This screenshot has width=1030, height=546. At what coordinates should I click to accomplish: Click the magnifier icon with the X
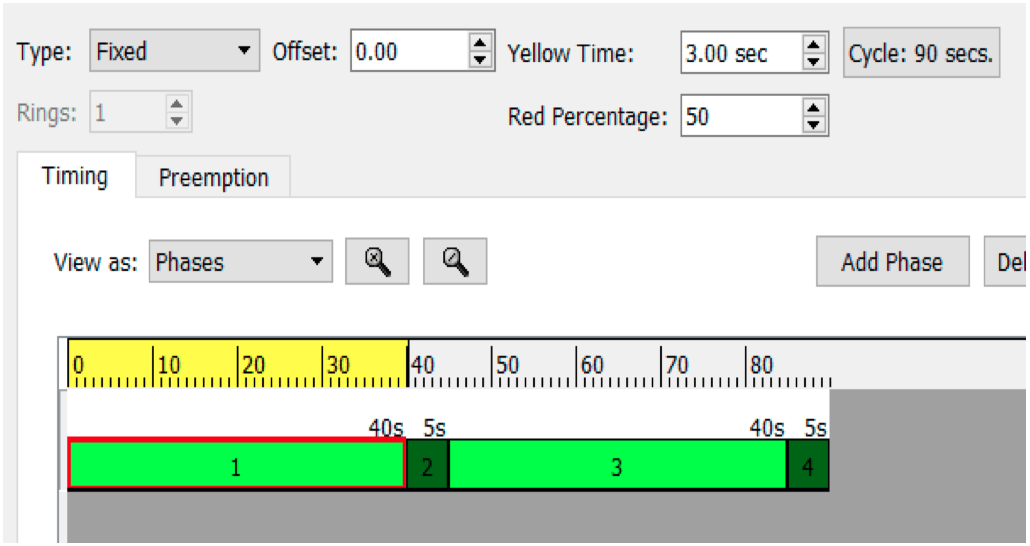pyautogui.click(x=377, y=262)
